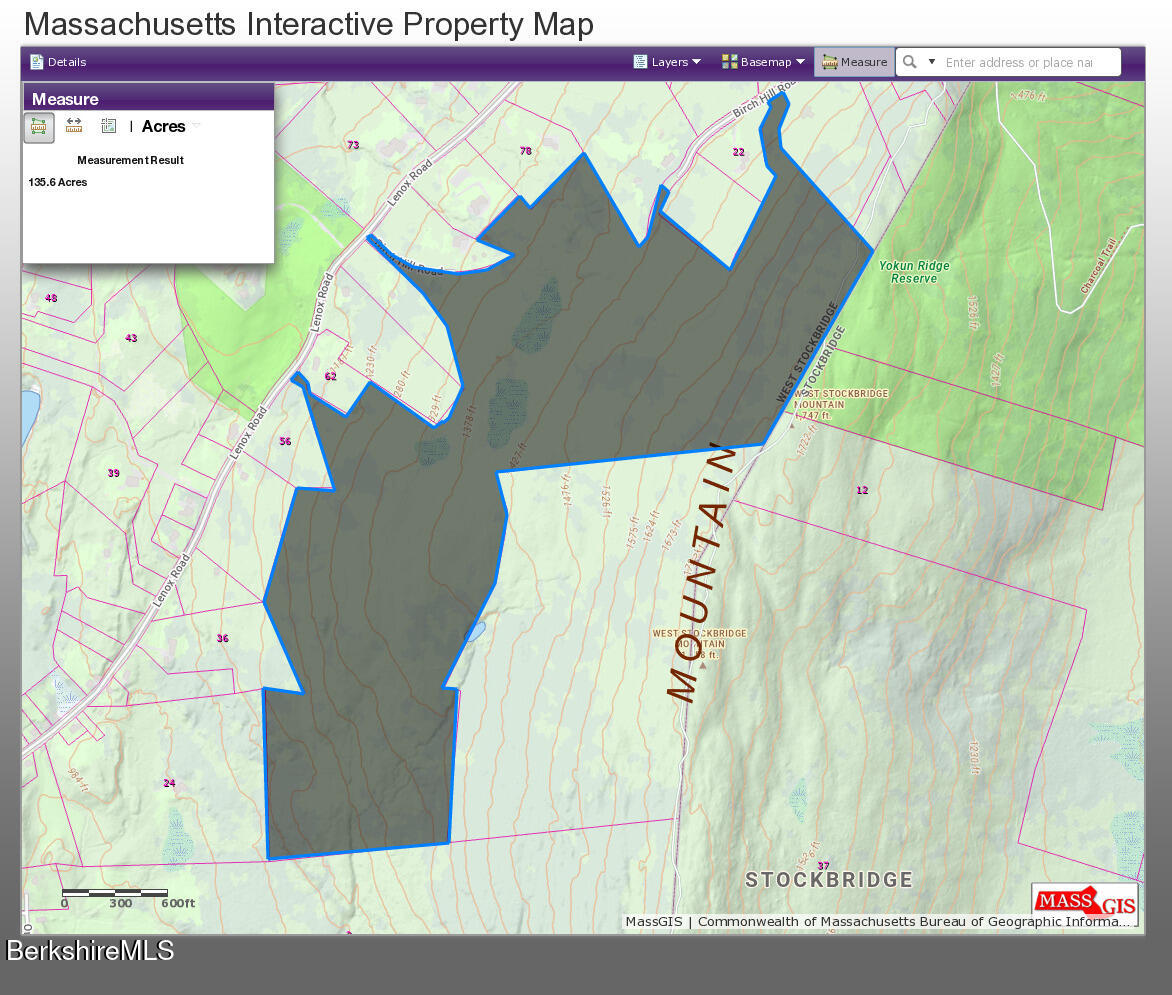
Task: Click the MassGIS logo
Action: coord(1085,902)
